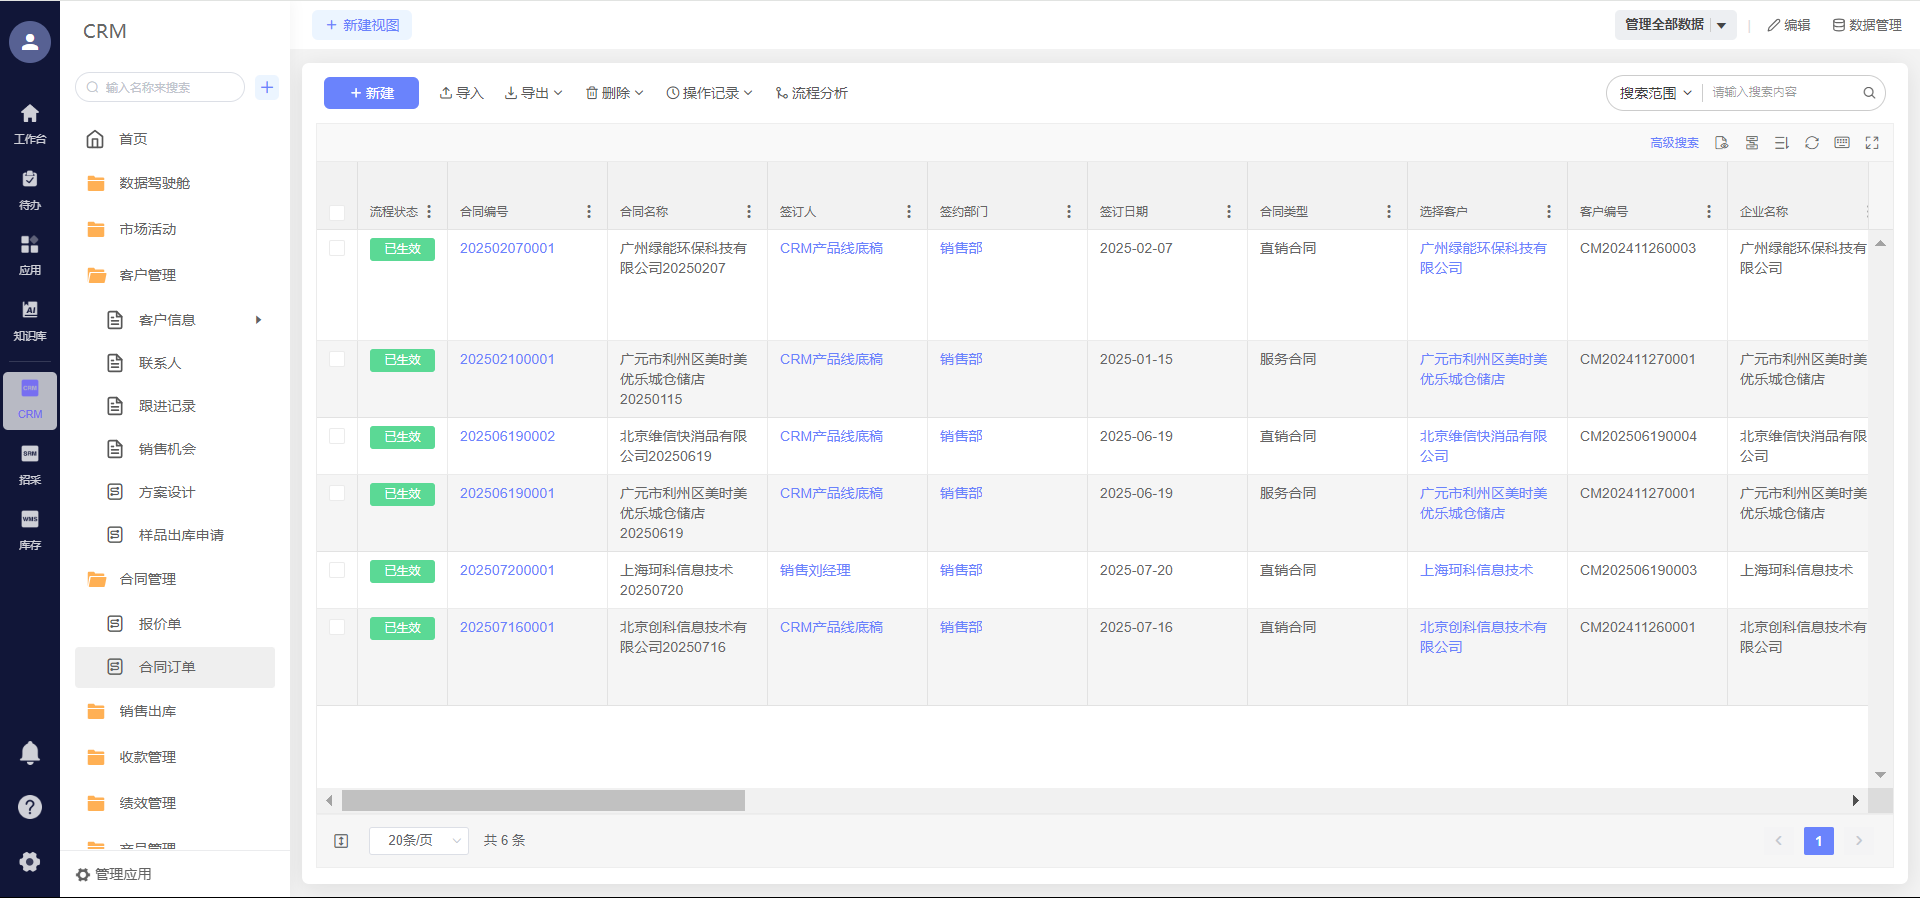This screenshot has width=1920, height=898.
Task: Open contract link 202506190002
Action: (507, 436)
